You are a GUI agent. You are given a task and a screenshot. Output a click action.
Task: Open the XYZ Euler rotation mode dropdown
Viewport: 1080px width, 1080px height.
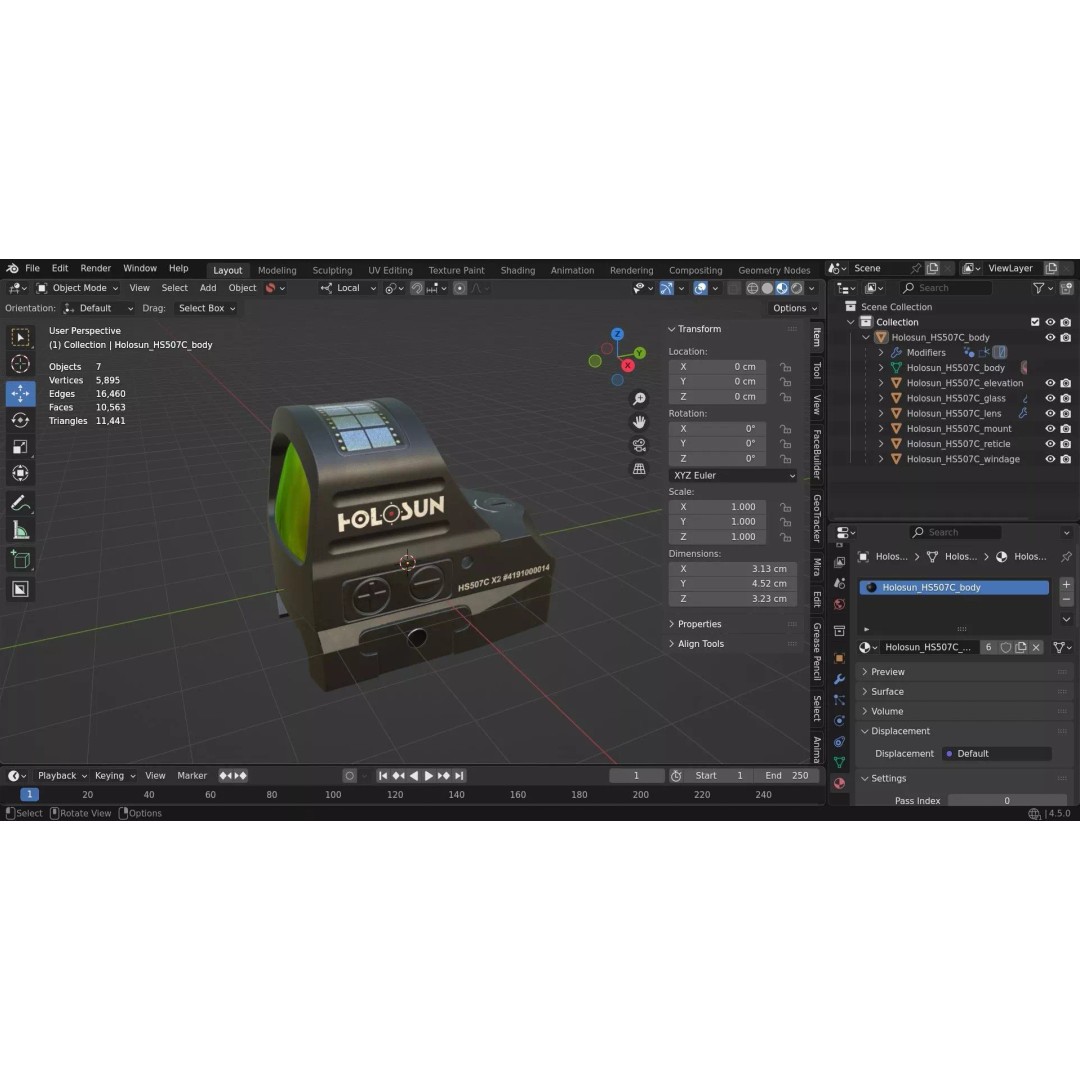pos(733,476)
